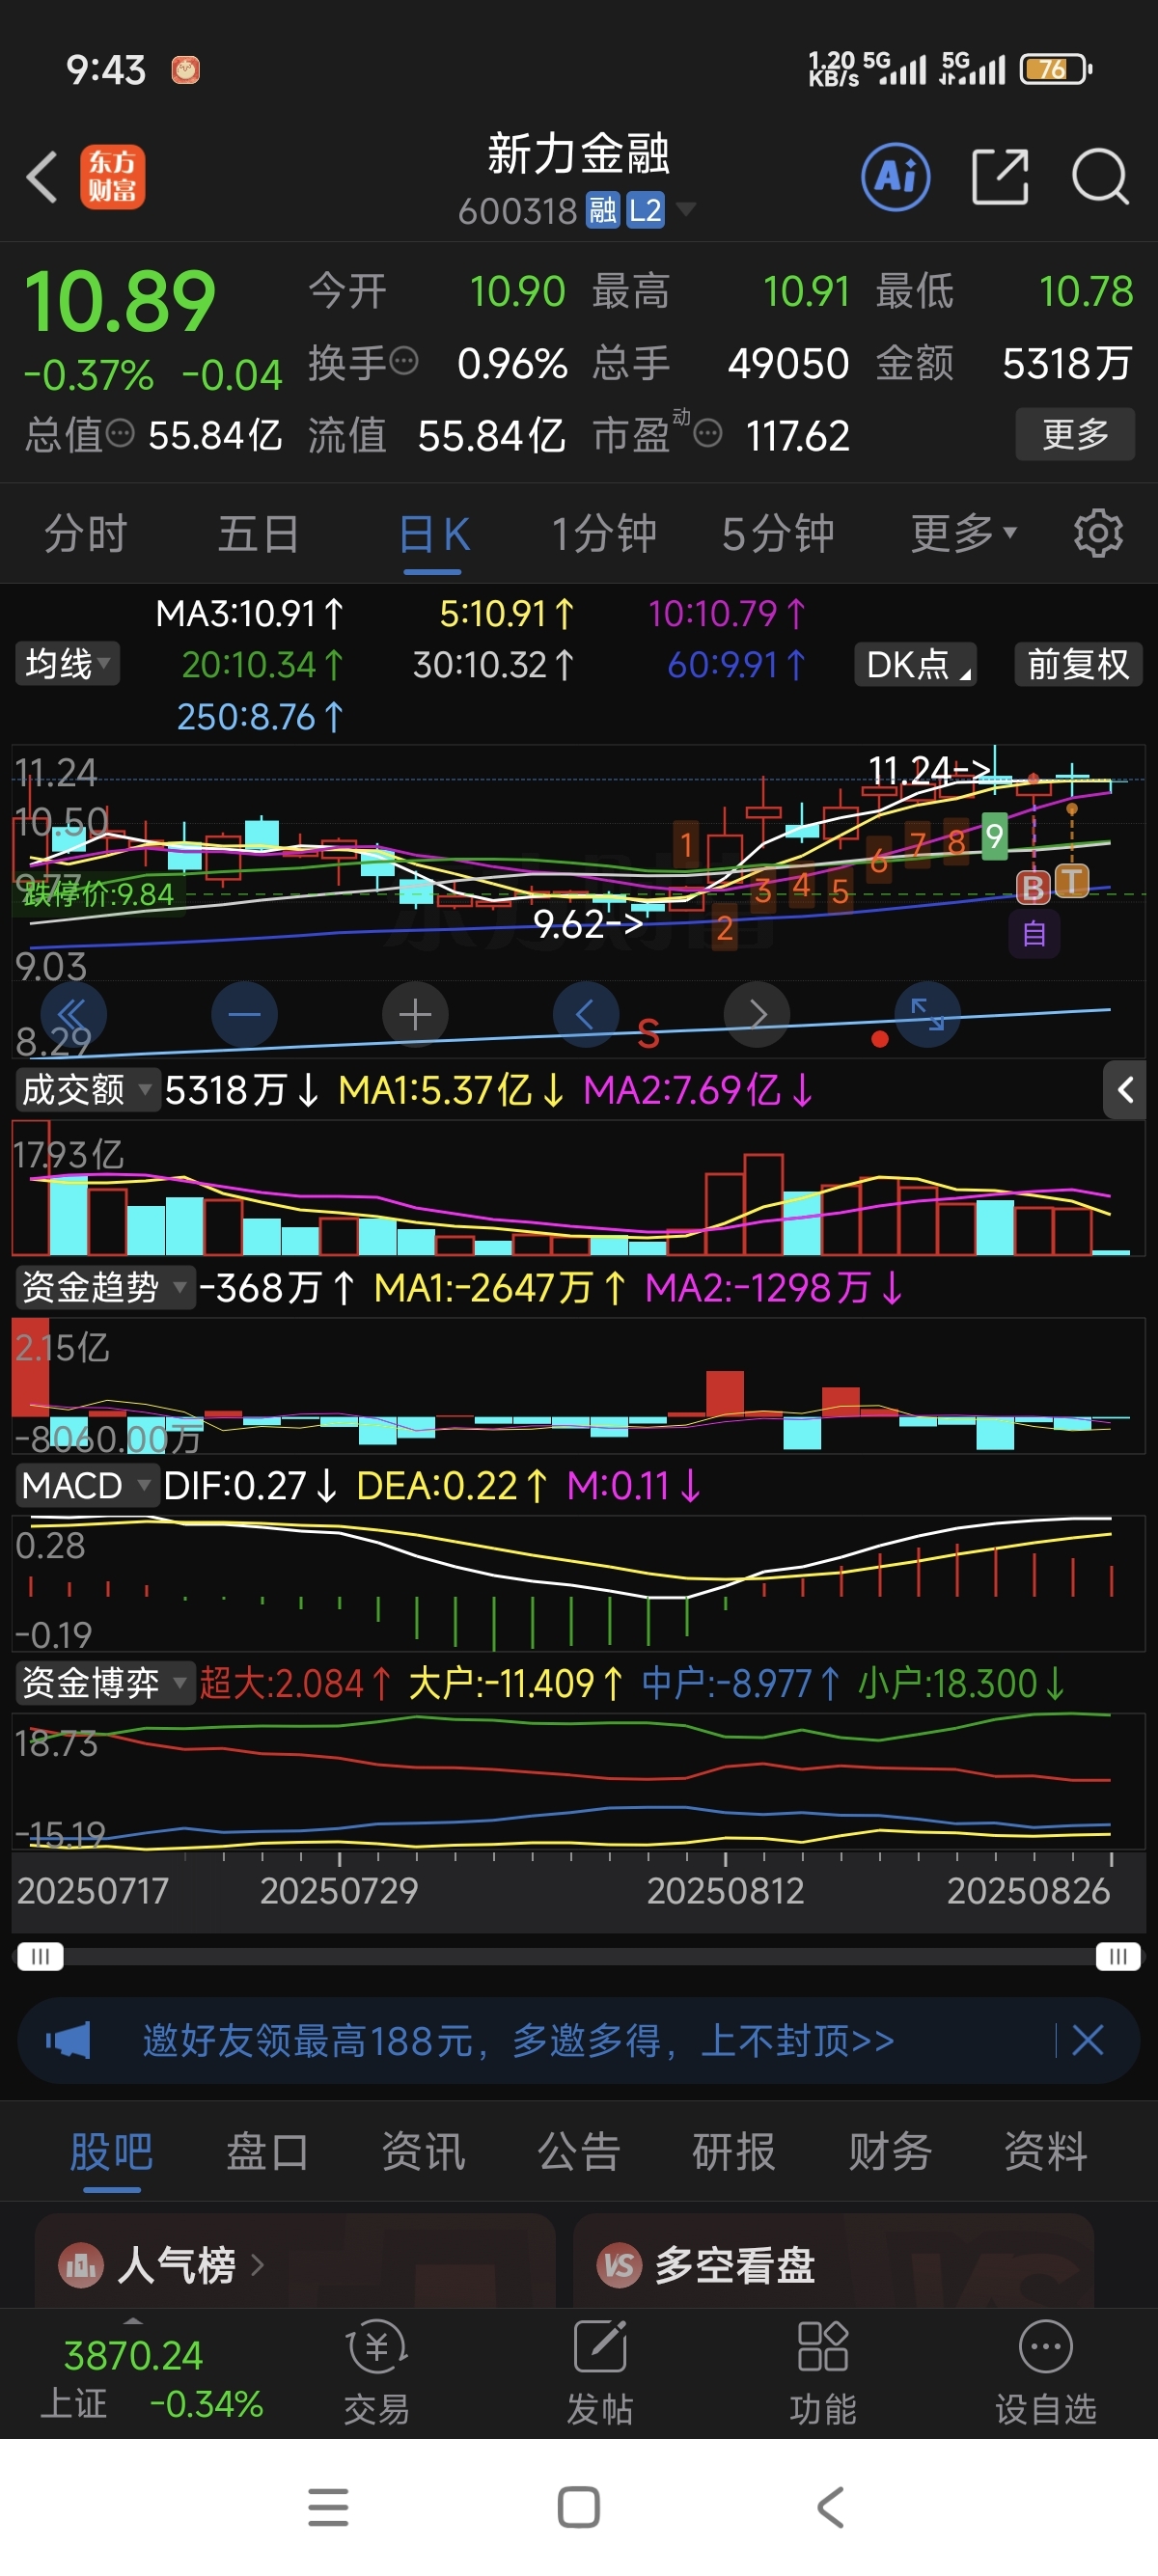Tap the promotion megaphone icon

[x=68, y=2039]
